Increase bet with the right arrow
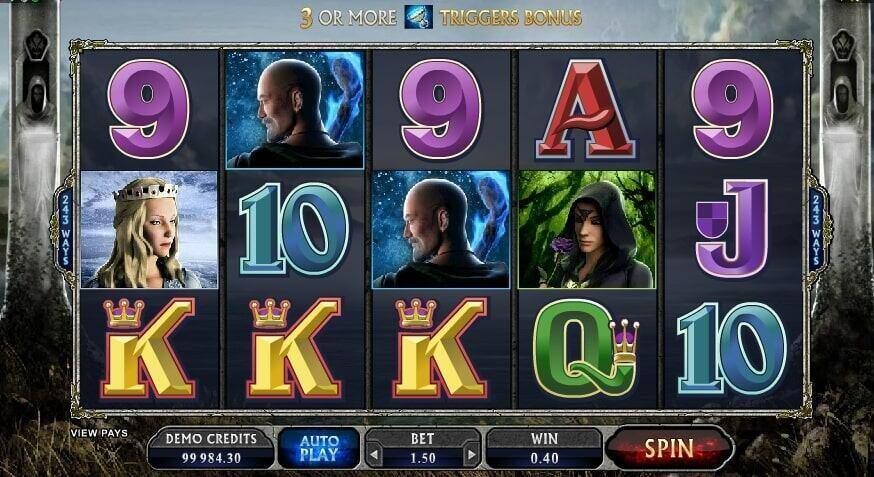874x477 pixels. coord(472,456)
